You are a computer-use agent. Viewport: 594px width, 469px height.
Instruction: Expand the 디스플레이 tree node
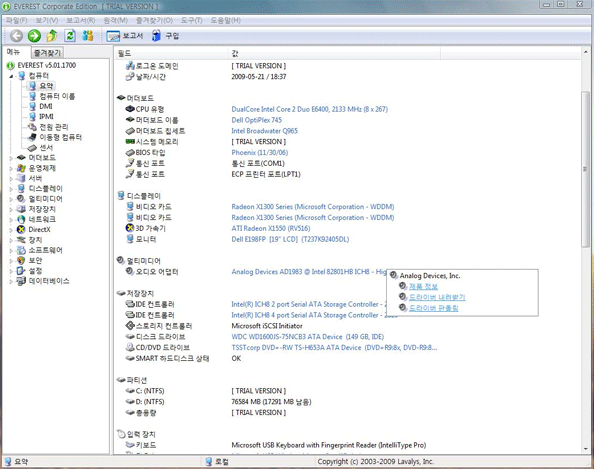[x=11, y=189]
